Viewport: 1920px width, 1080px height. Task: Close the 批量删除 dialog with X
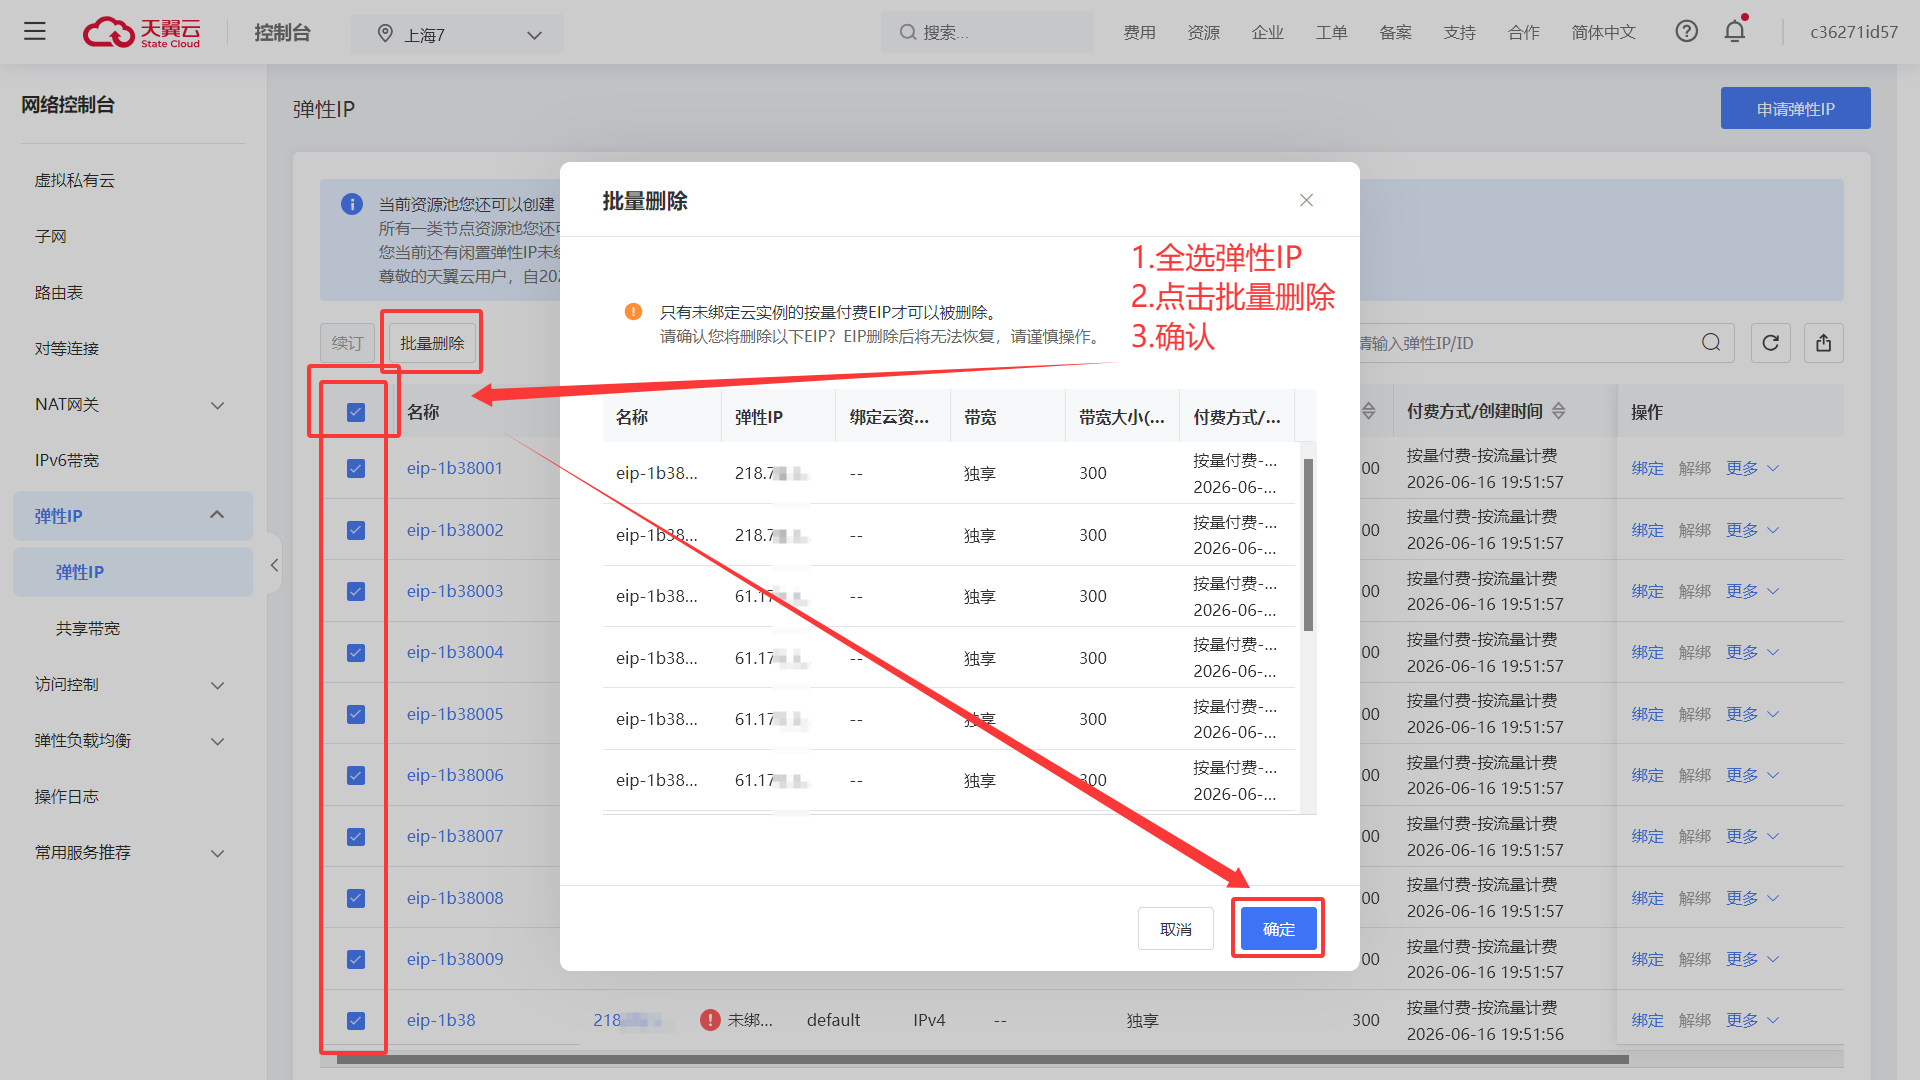1306,200
